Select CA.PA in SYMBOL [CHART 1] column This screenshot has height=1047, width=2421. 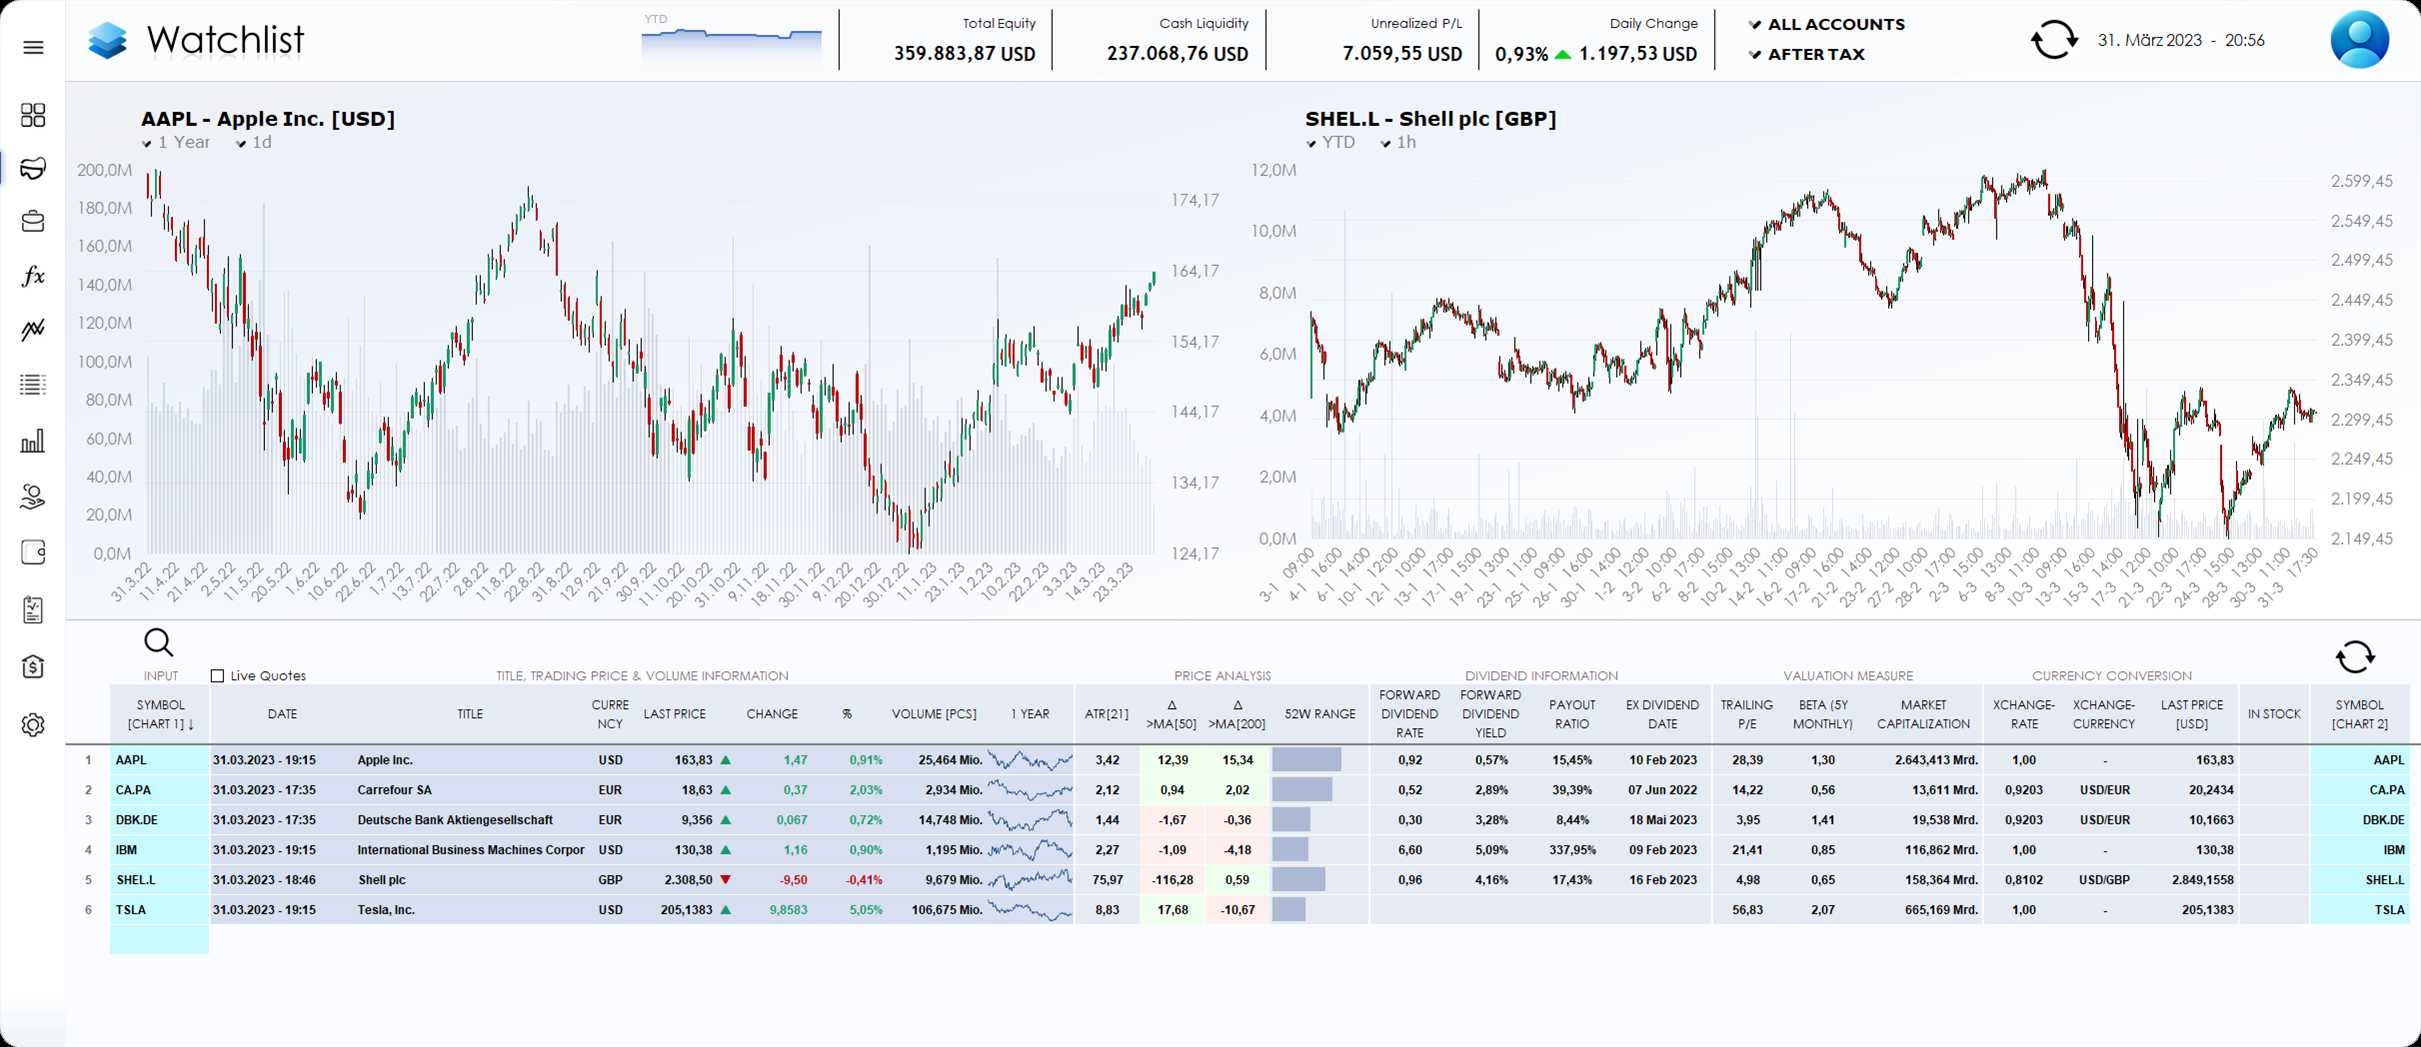[159, 790]
